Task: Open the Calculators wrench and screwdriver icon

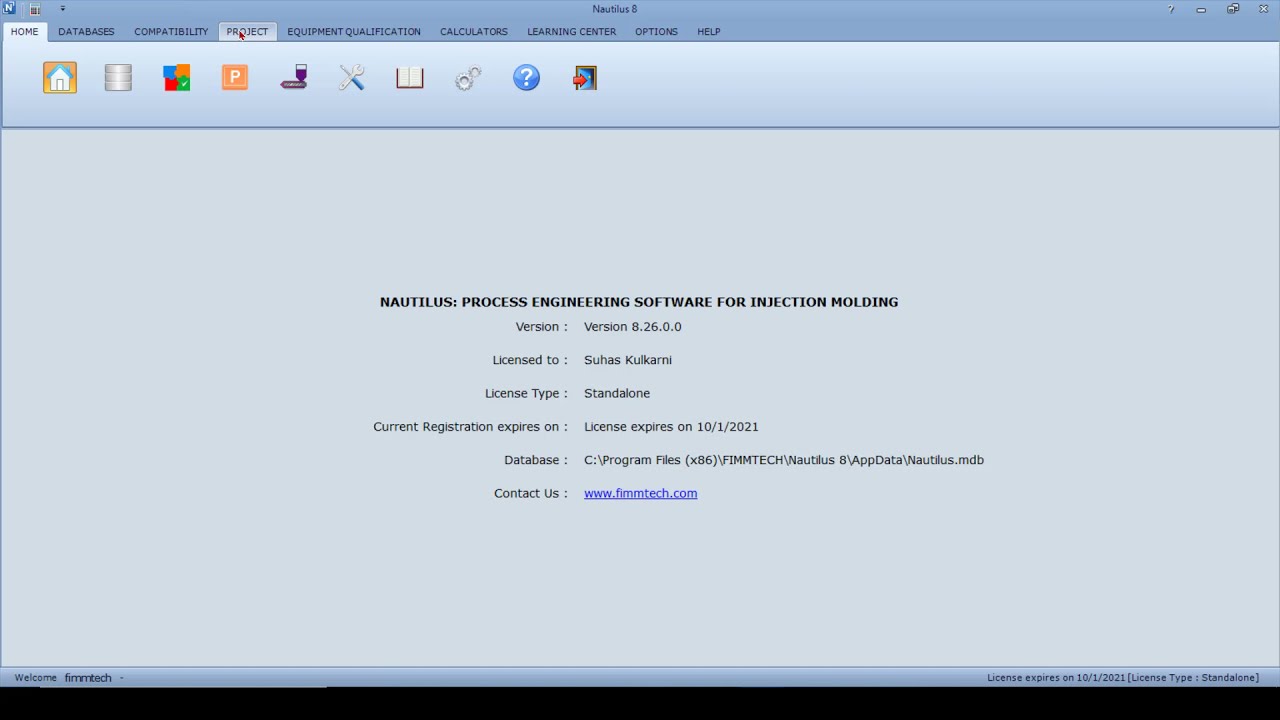Action: click(352, 78)
